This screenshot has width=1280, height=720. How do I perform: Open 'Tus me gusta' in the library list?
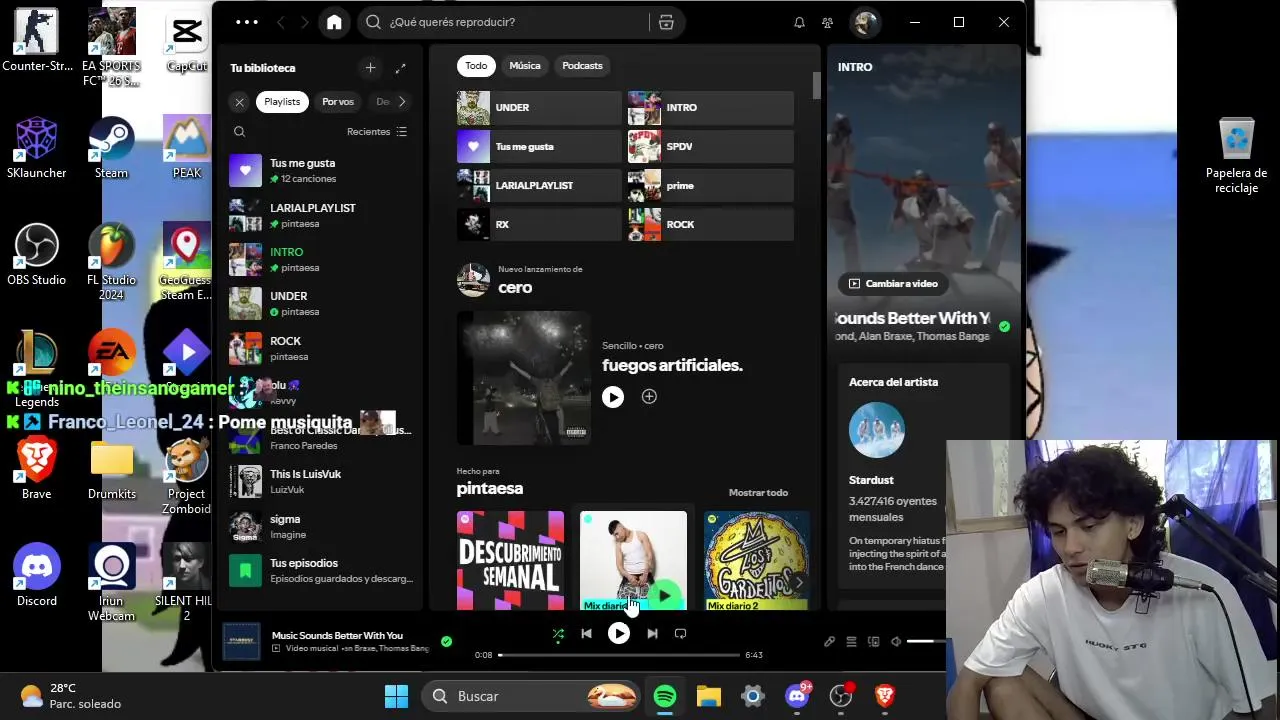coord(320,171)
